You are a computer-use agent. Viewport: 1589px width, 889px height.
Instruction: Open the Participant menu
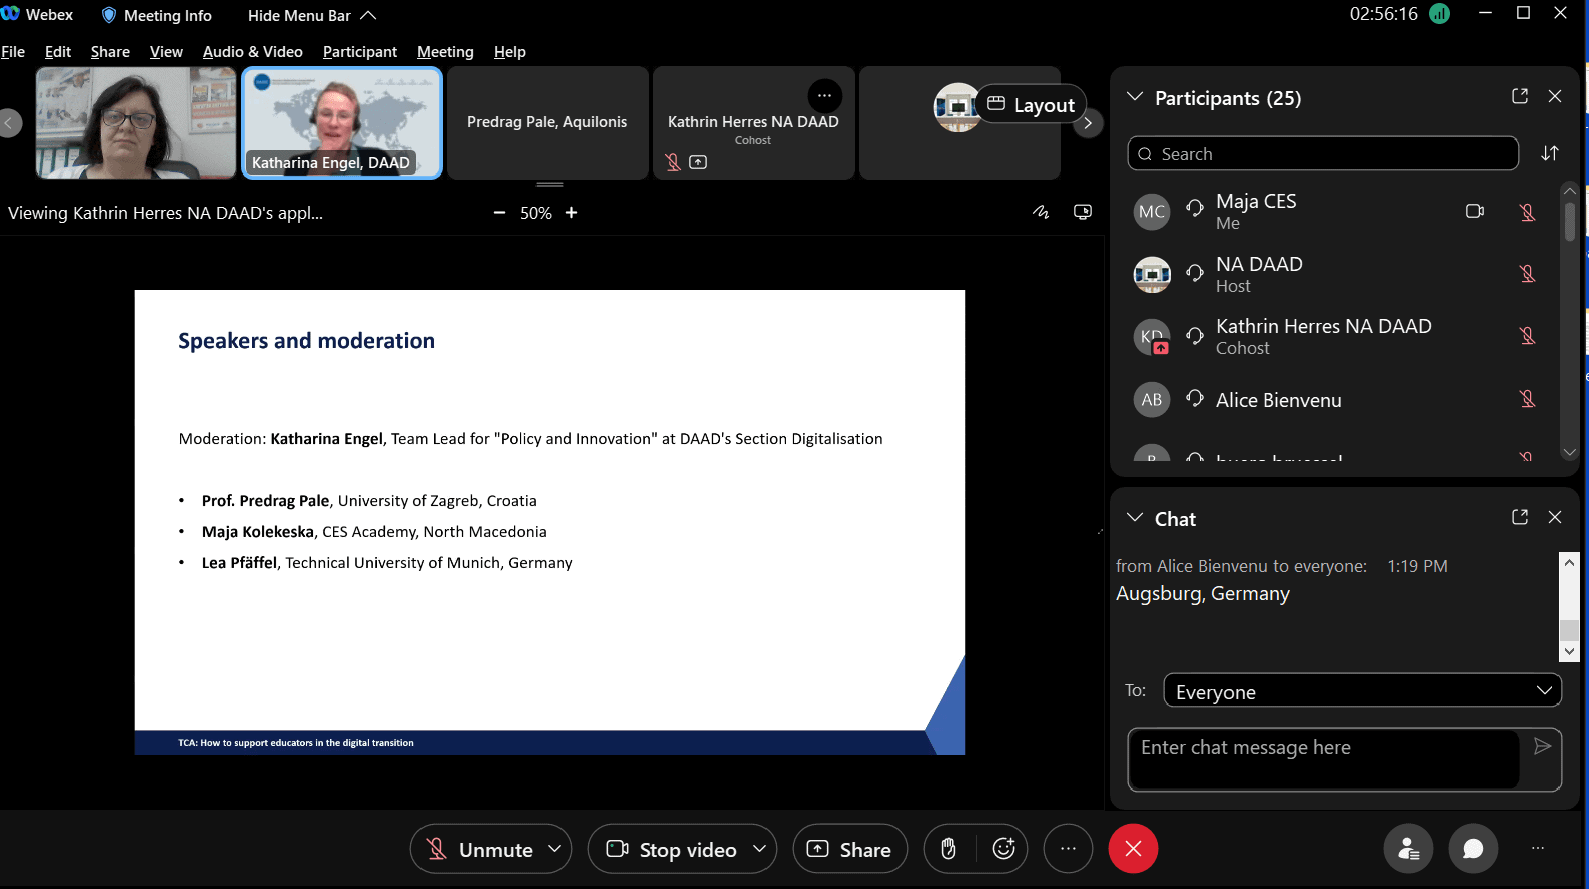pyautogui.click(x=359, y=52)
